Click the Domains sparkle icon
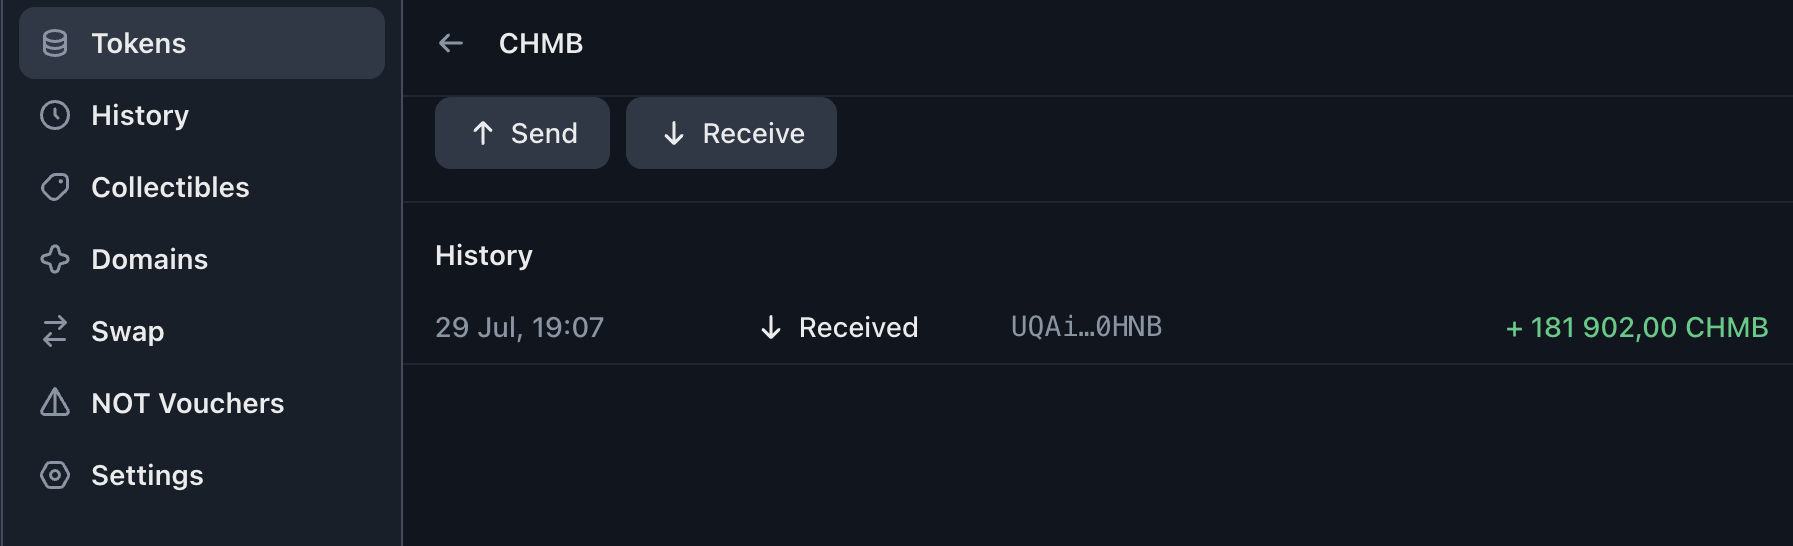Screen dimensions: 1793x546 pos(55,259)
